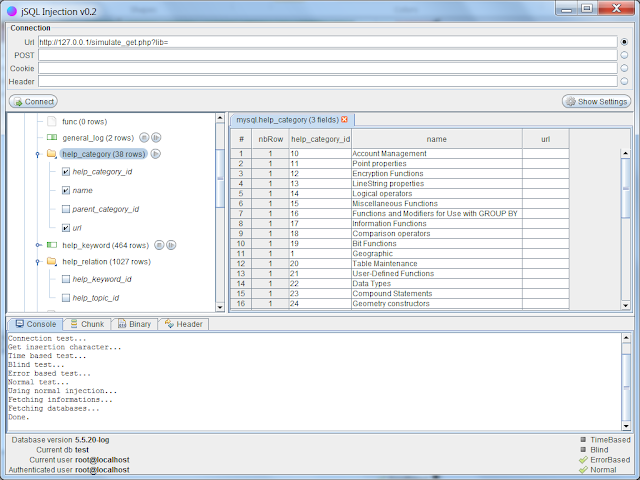
Task: Uncheck the help_category_id column checkbox
Action: click(66, 172)
